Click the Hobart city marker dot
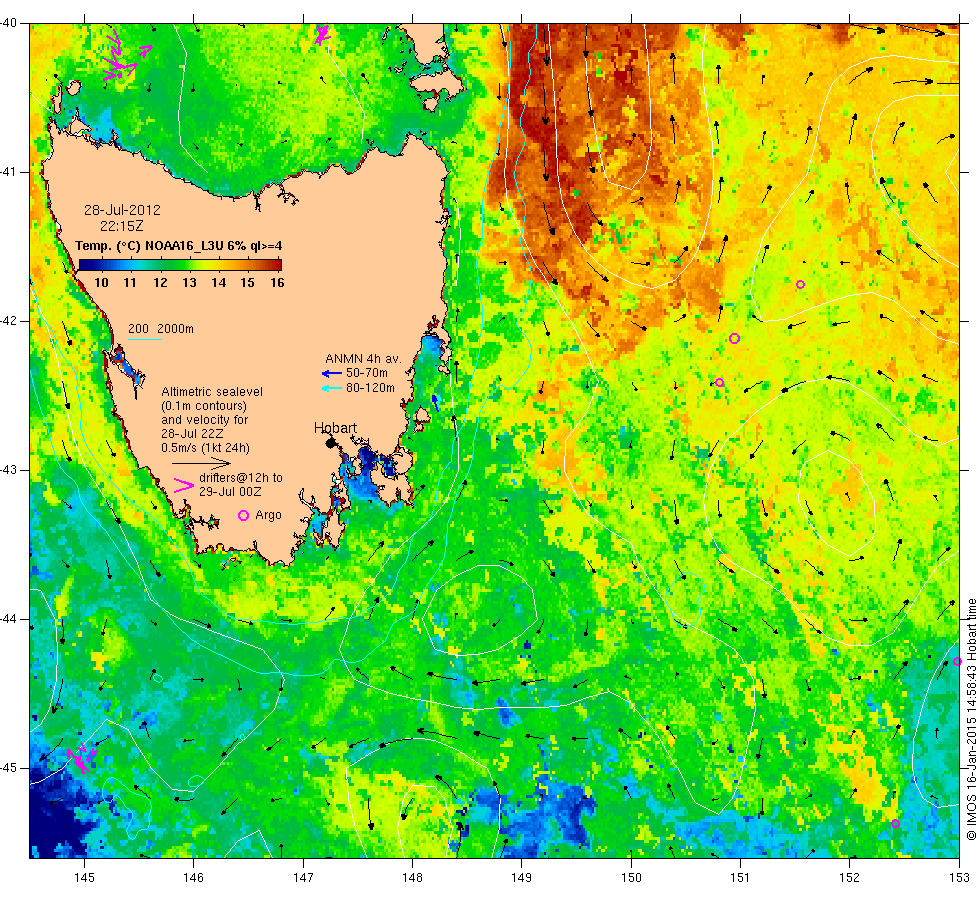The height and width of the screenshot is (900, 980). pyautogui.click(x=331, y=443)
